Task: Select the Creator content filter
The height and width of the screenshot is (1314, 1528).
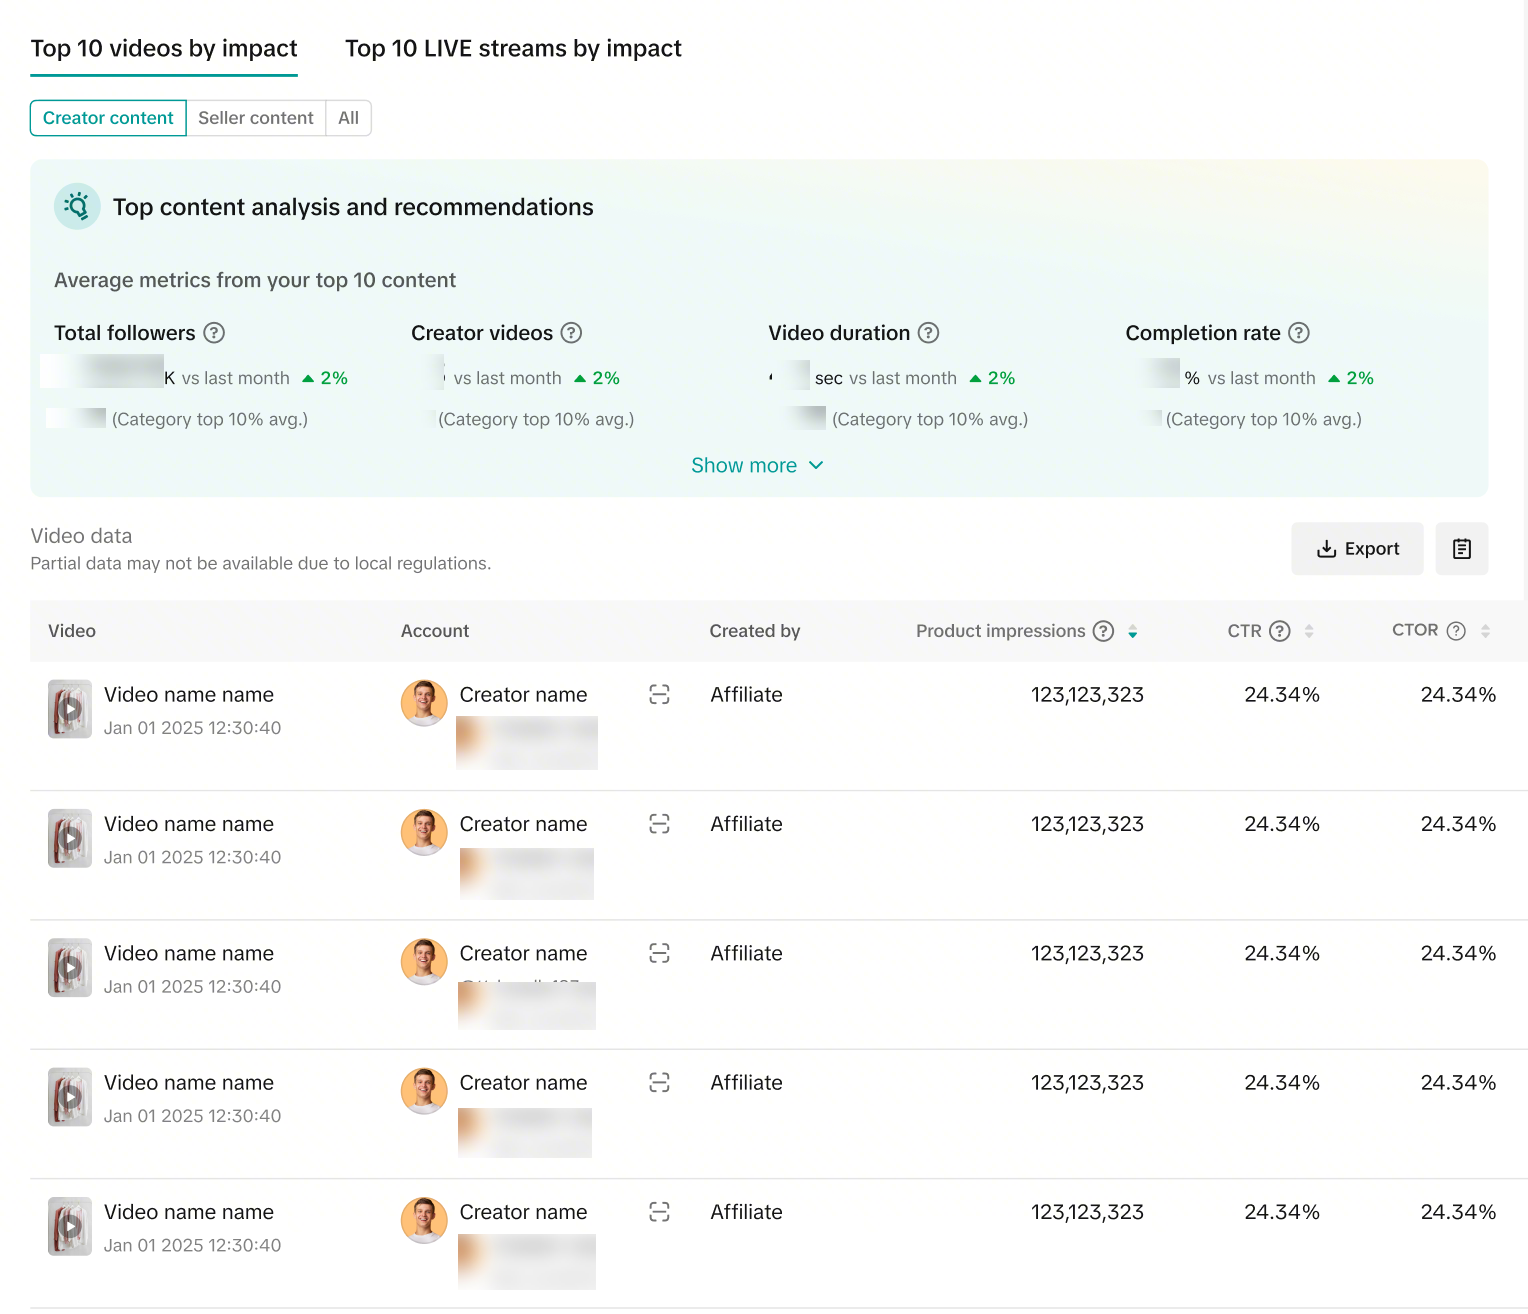Action: [x=108, y=118]
